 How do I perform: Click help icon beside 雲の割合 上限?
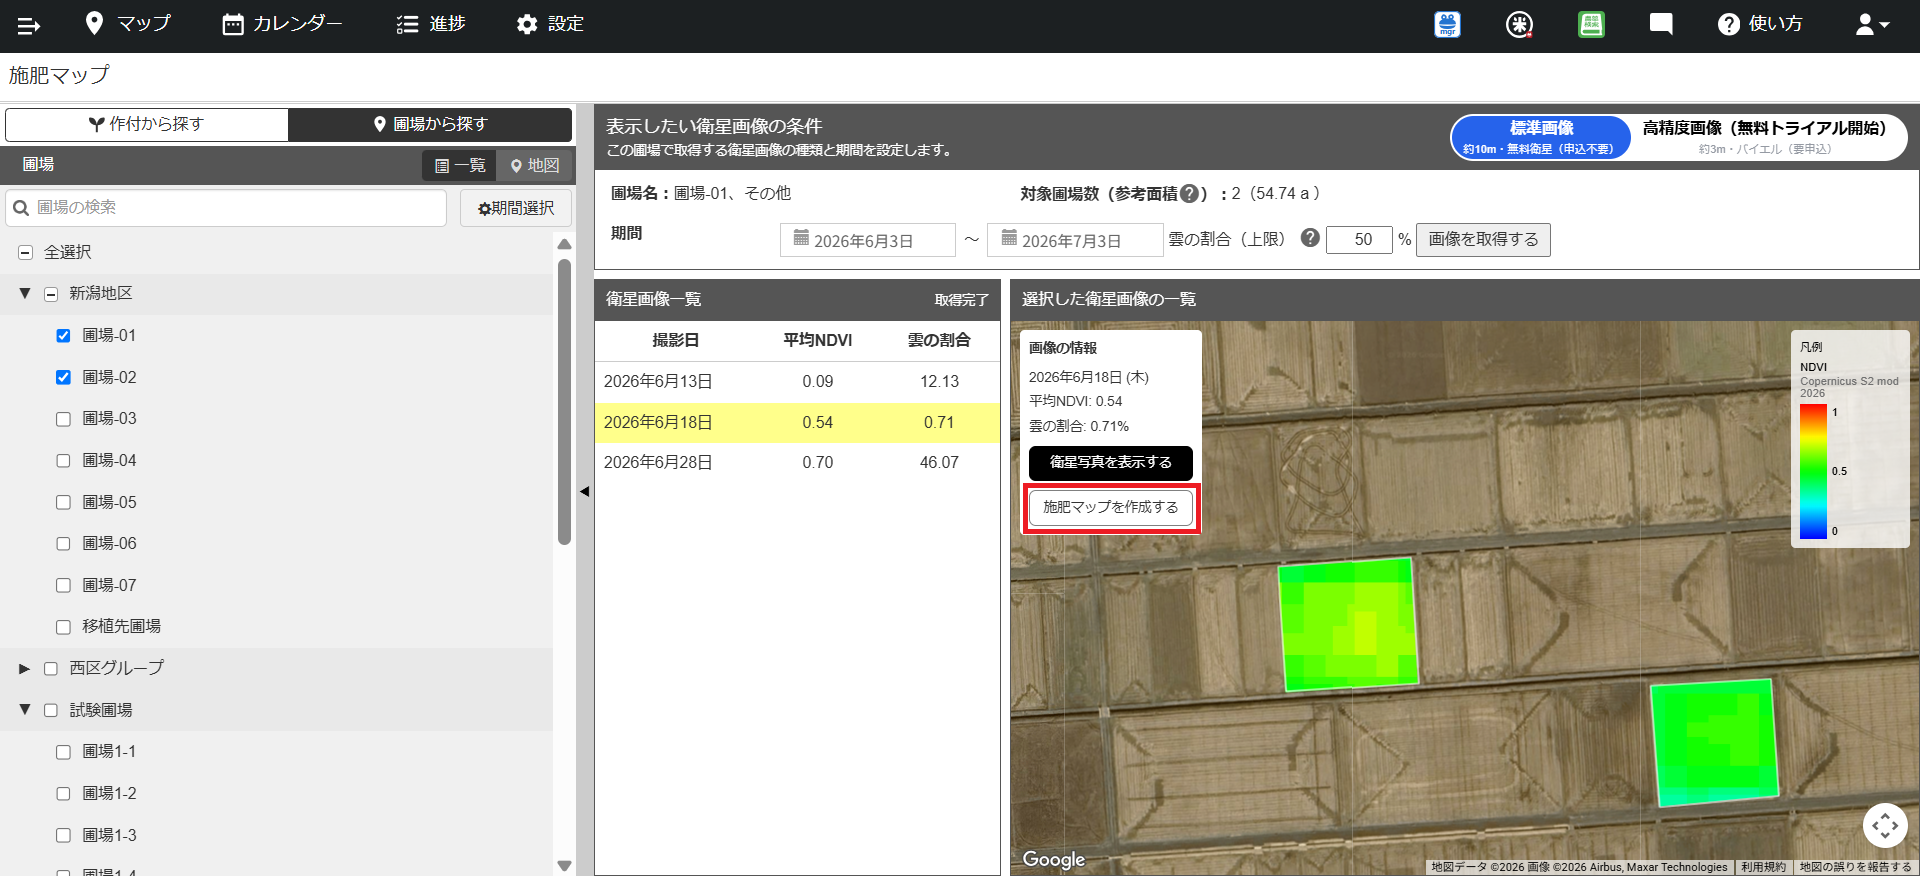pyautogui.click(x=1310, y=238)
